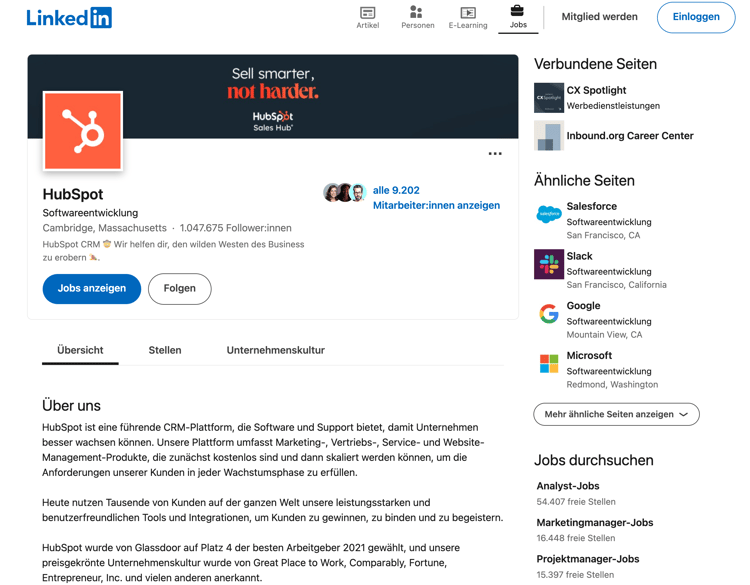The image size is (750, 585).
Task: Click the Werbedienstleistungen text
Action: point(613,106)
